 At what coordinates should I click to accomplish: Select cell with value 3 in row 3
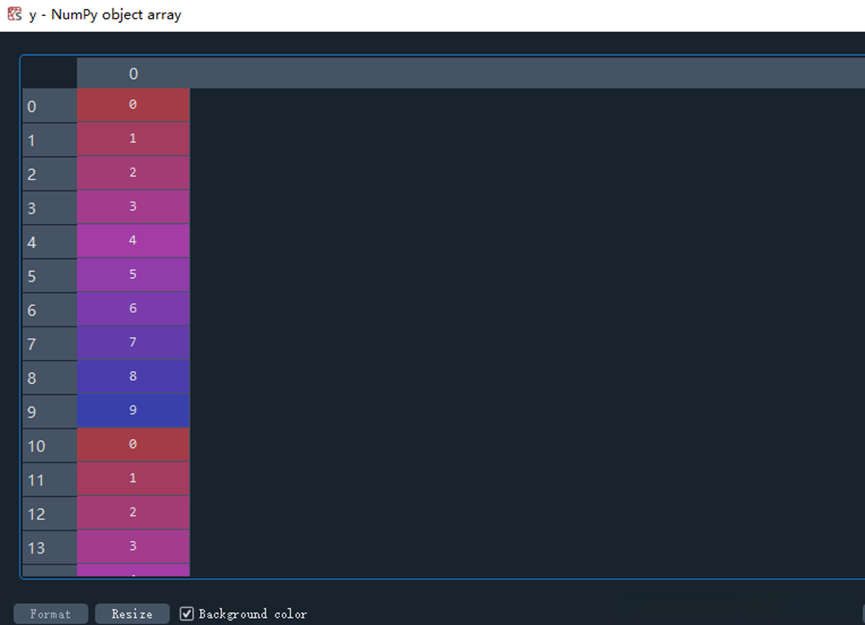[x=133, y=207]
